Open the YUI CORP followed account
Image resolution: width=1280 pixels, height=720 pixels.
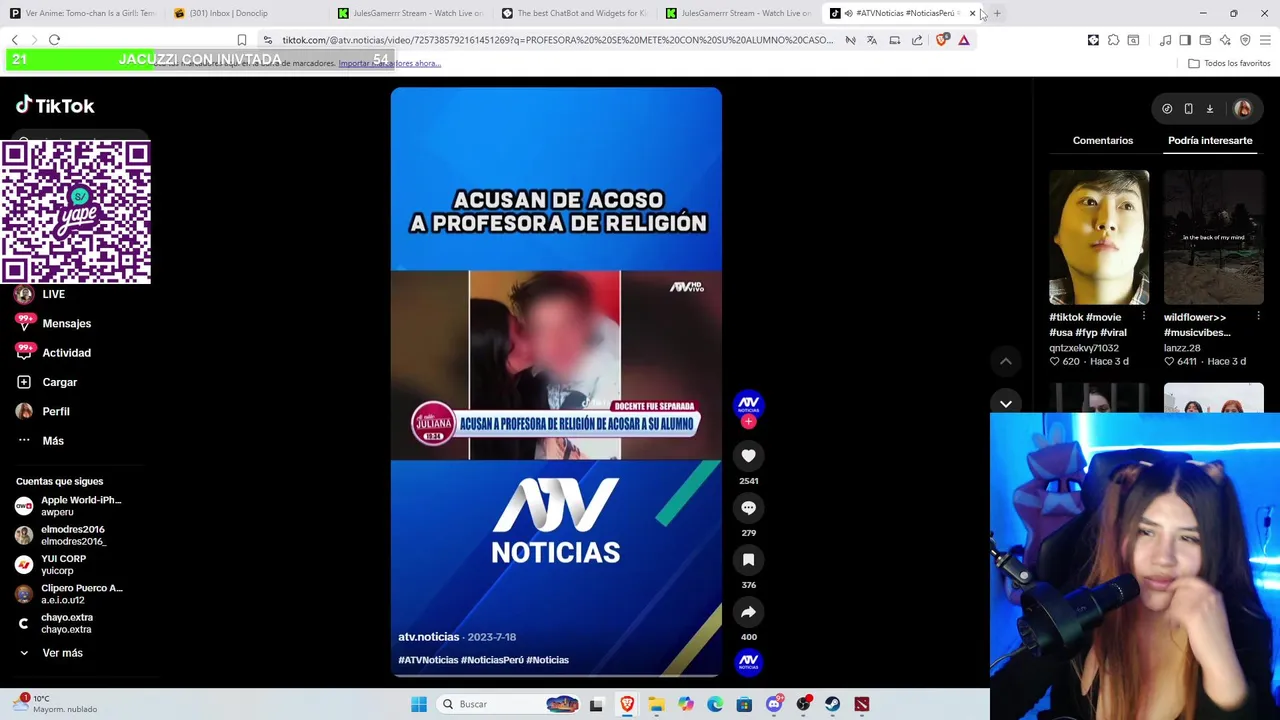pyautogui.click(x=52, y=564)
